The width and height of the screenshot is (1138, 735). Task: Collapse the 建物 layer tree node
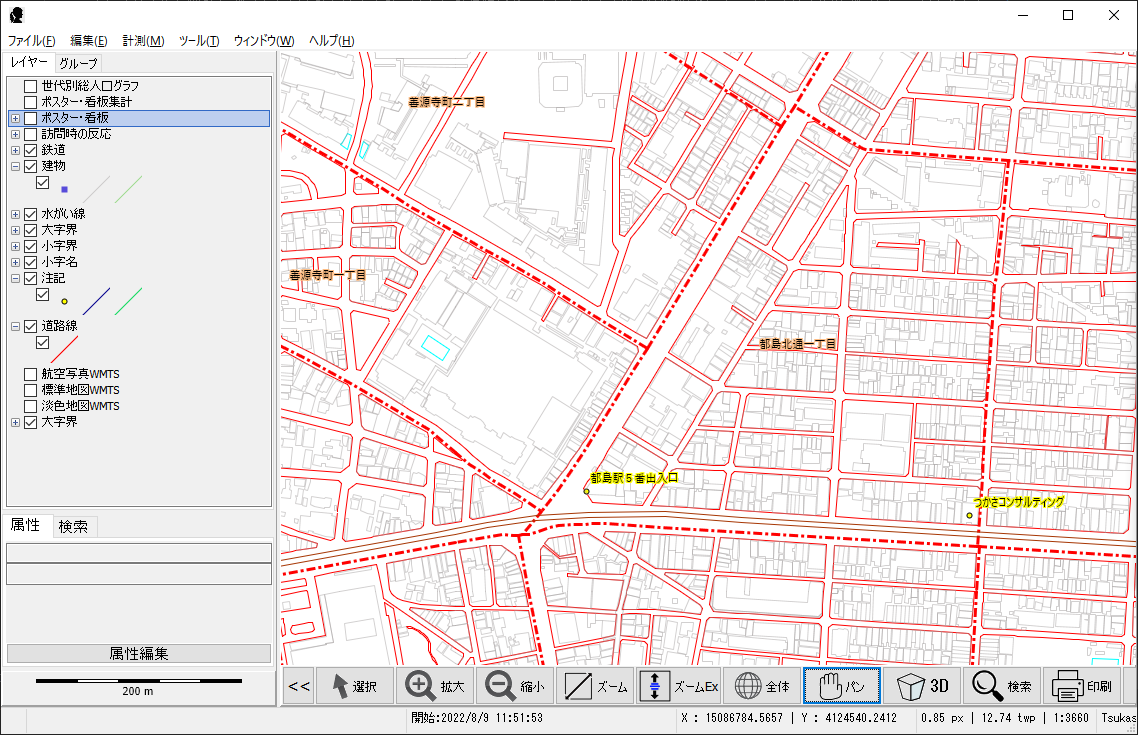click(16, 166)
